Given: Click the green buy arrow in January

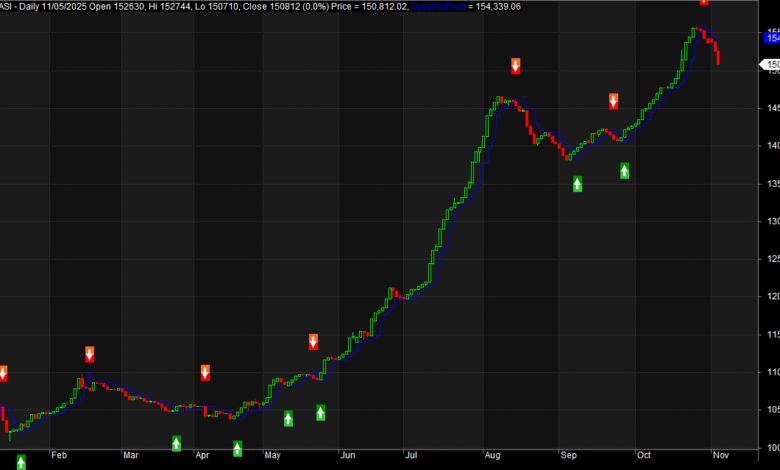Looking at the screenshot, I should tap(21, 462).
